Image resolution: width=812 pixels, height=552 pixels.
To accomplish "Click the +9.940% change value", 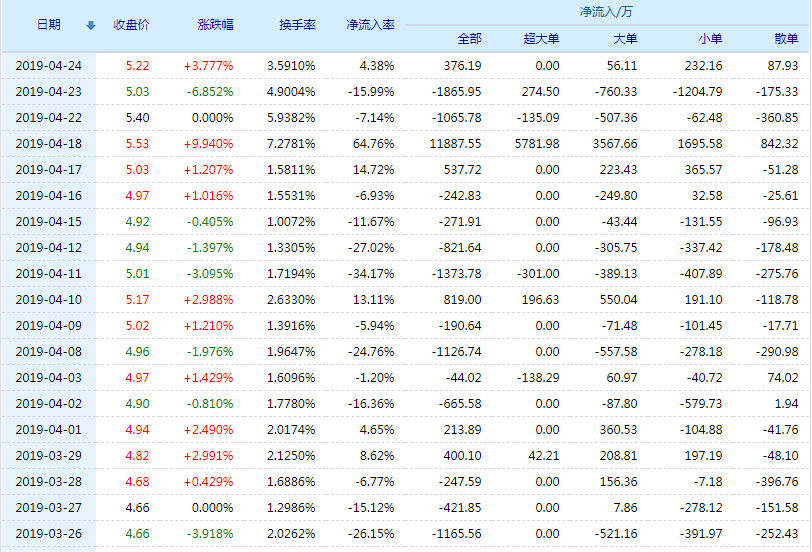I will 208,144.
